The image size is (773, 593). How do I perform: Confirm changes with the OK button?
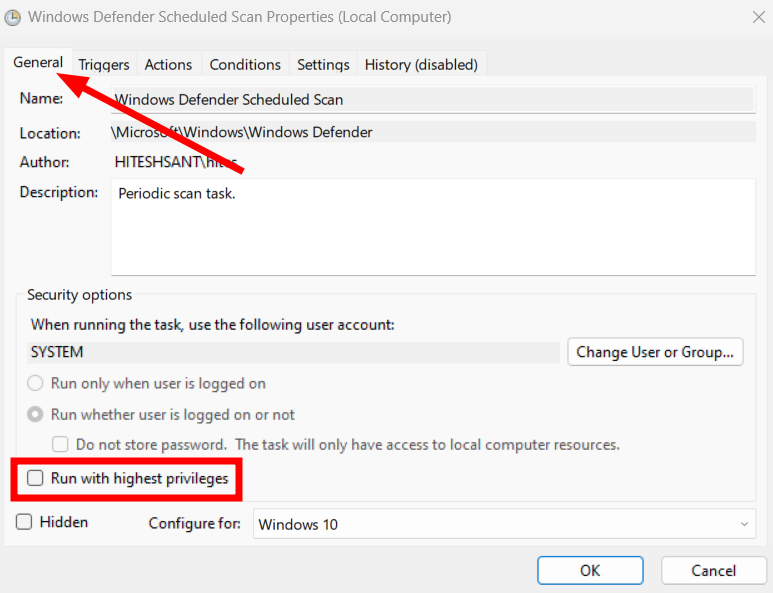590,570
